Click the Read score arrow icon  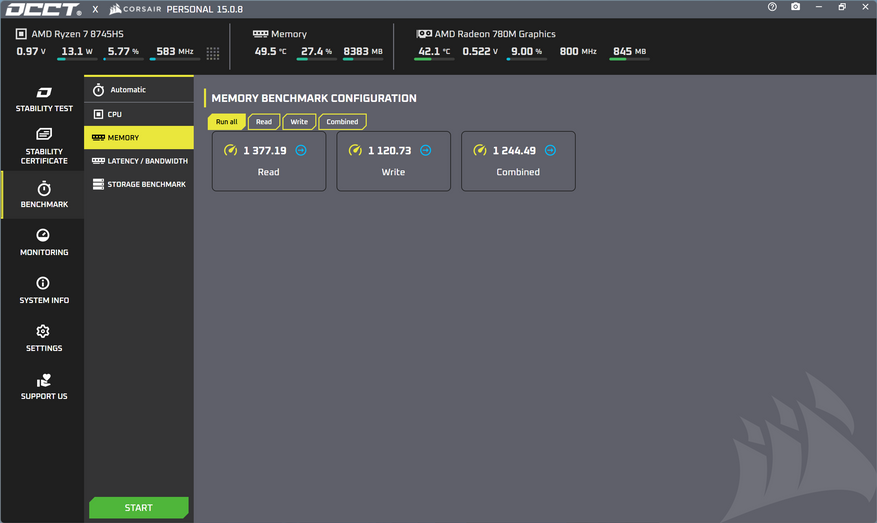coord(301,150)
